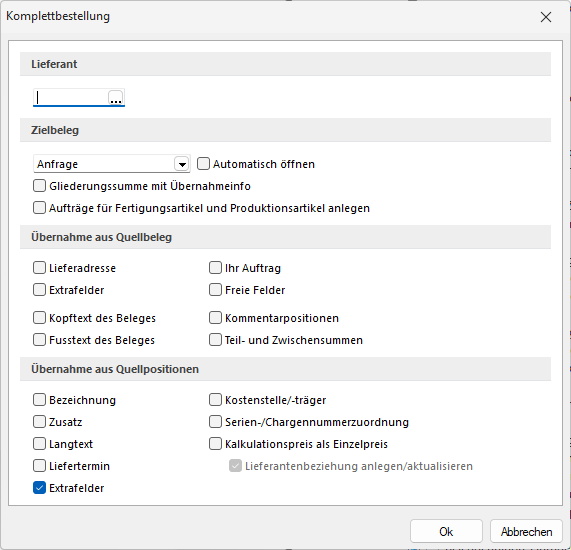The image size is (571, 550).
Task: Close the Komplettbestellung dialog
Action: [546, 17]
